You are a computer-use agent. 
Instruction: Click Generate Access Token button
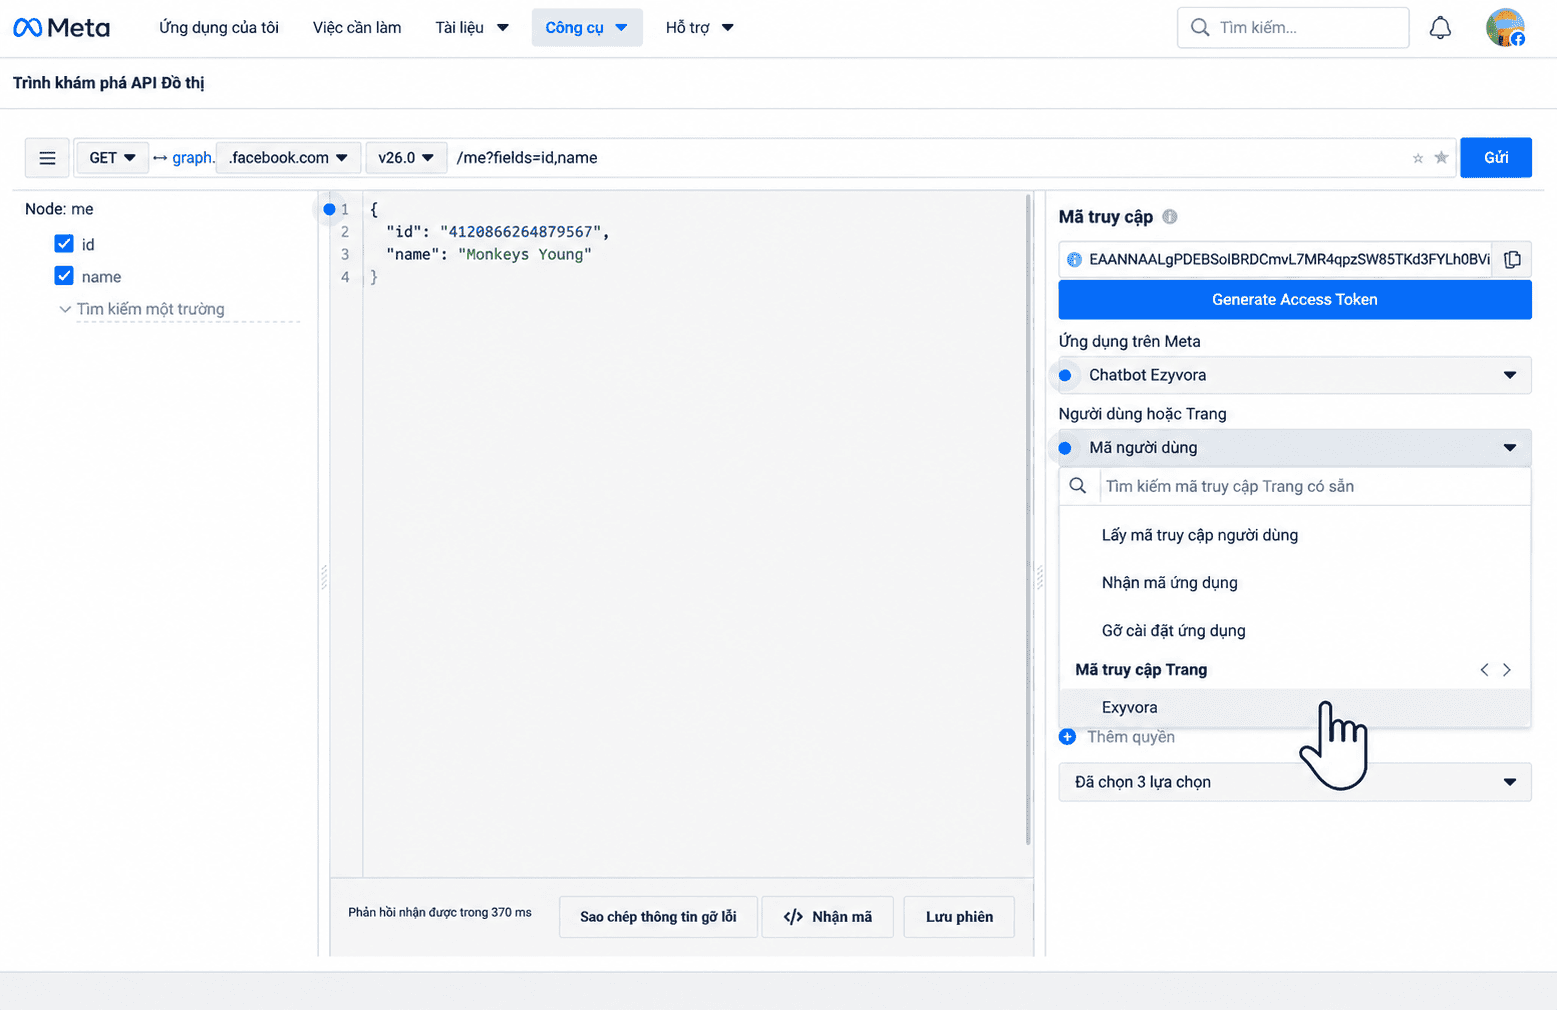pyautogui.click(x=1295, y=300)
